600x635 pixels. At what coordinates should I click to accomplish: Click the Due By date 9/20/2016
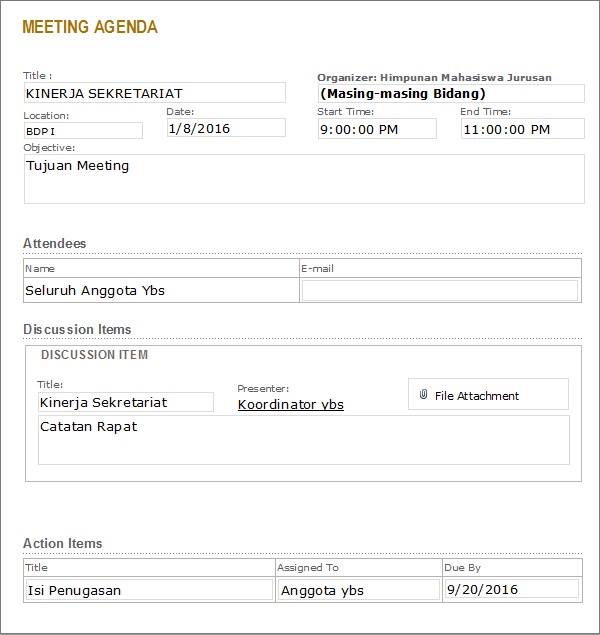[512, 589]
